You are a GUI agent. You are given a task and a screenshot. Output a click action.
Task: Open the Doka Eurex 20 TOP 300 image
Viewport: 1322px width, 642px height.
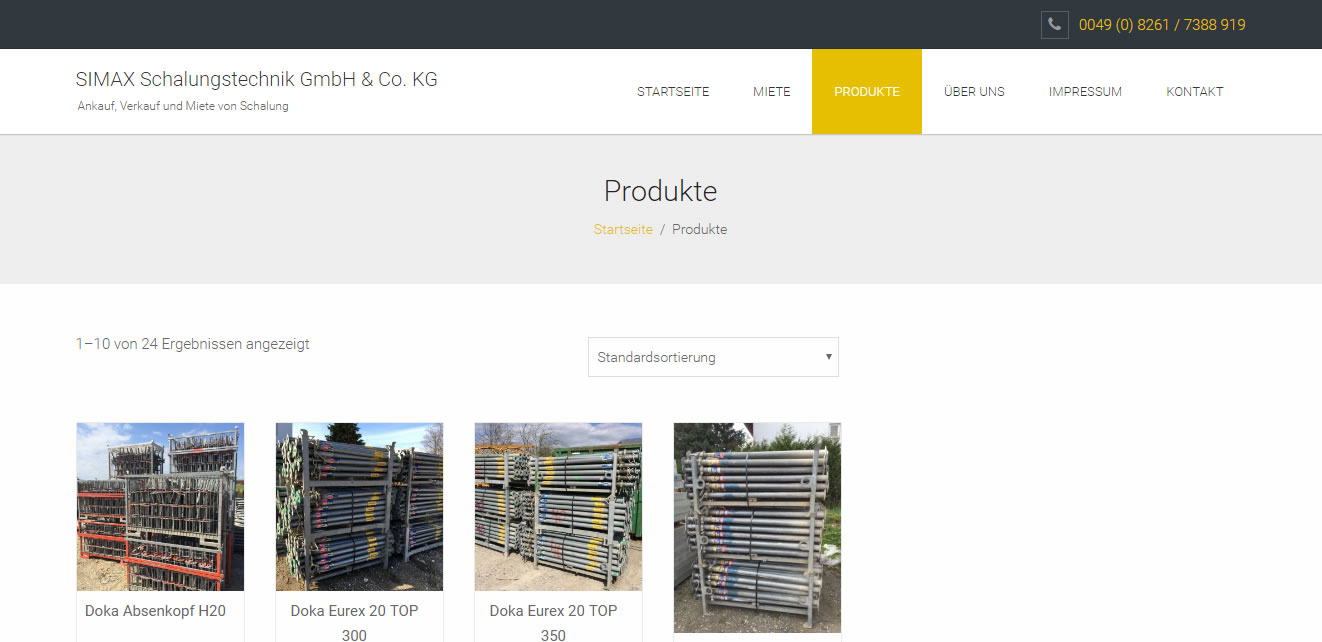tap(359, 507)
